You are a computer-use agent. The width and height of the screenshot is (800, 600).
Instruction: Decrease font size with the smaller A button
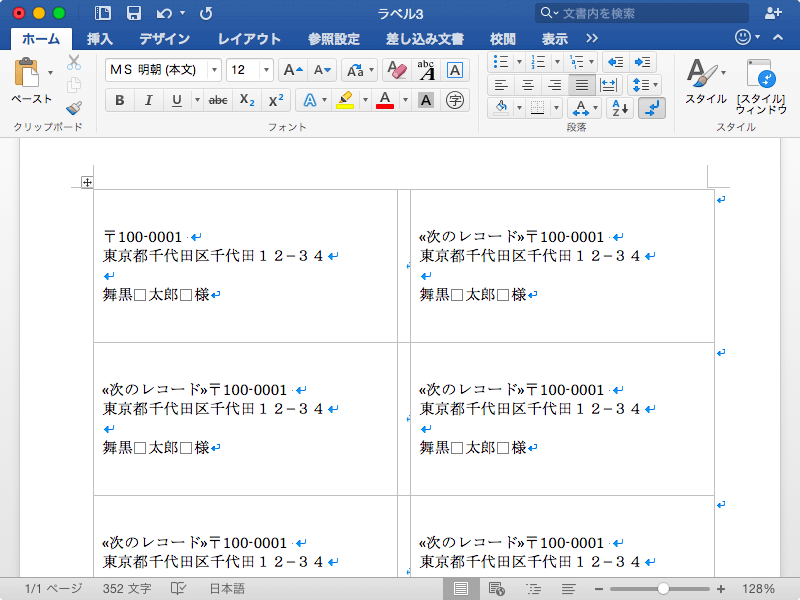coord(322,70)
